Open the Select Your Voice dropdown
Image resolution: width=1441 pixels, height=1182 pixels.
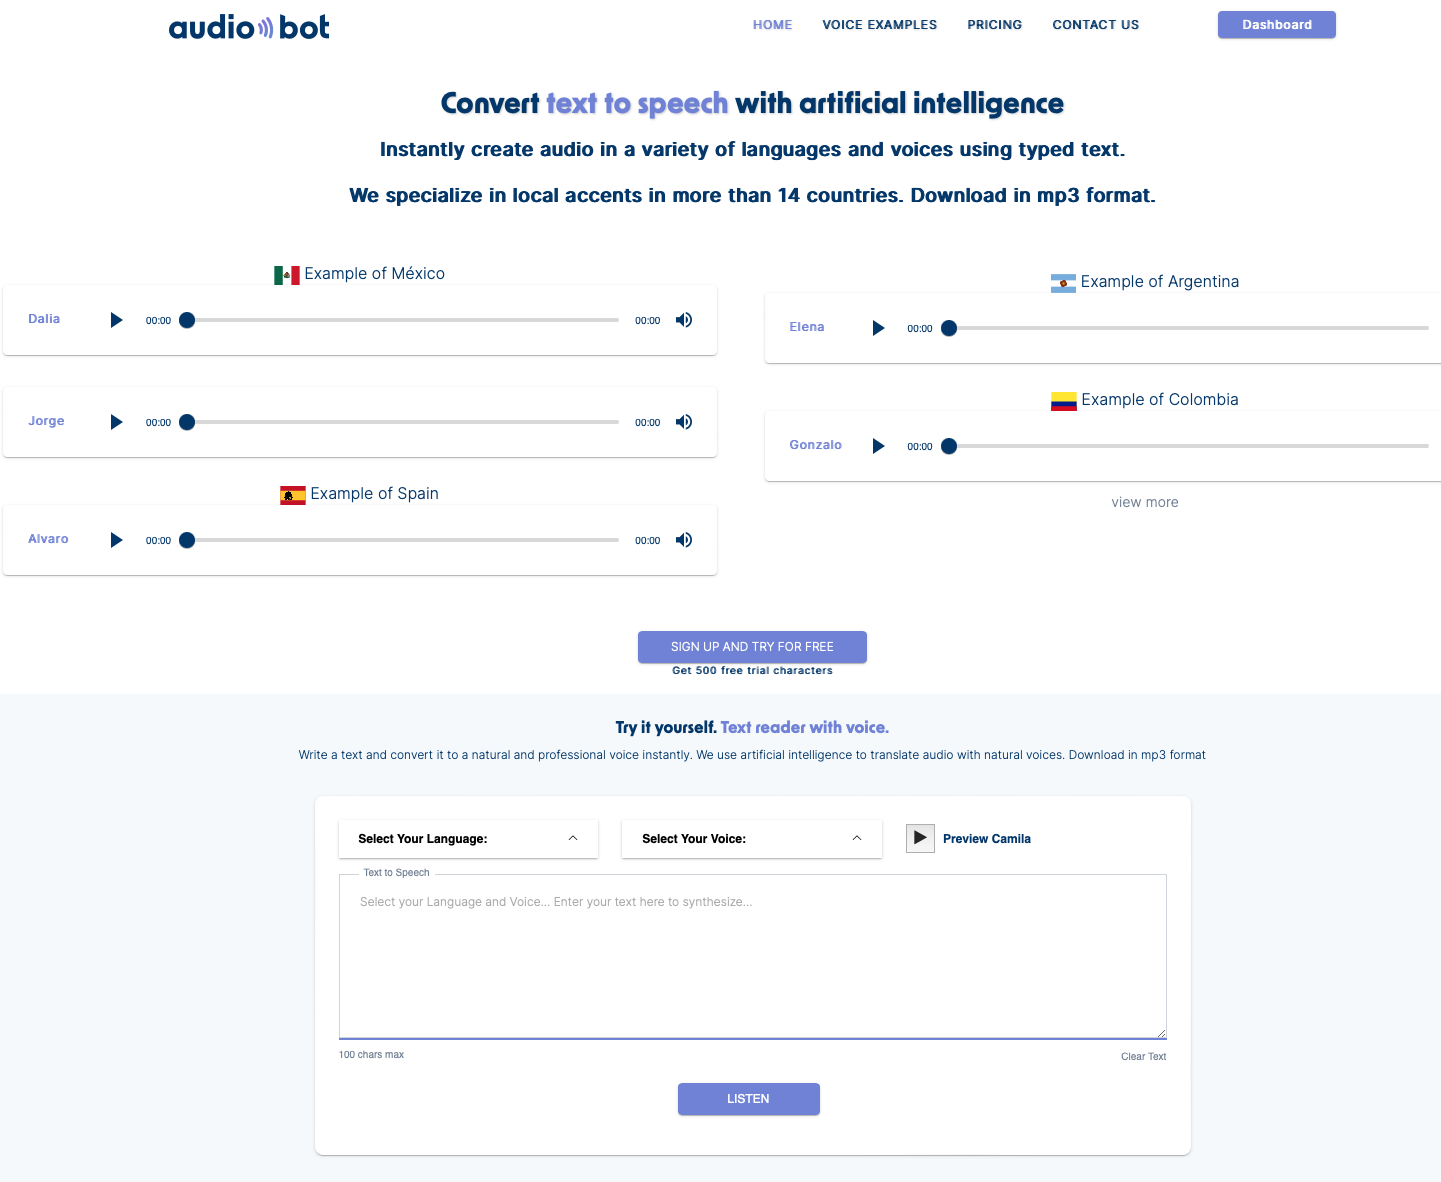click(751, 838)
